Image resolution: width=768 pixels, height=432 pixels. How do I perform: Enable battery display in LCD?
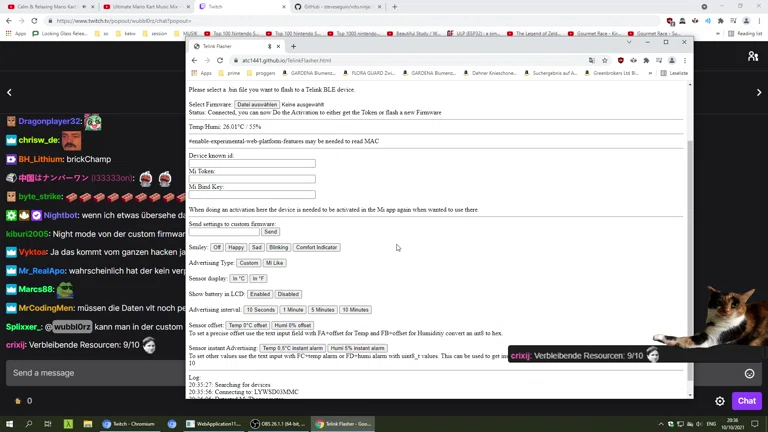(x=260, y=294)
